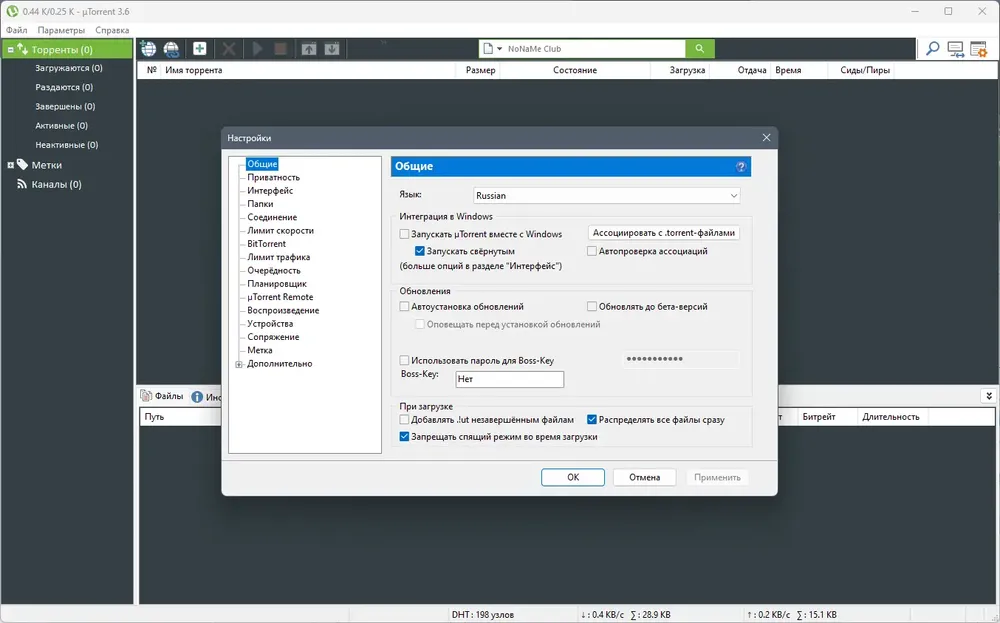Select Планировщик in settings tree
This screenshot has width=1000, height=623.
click(x=277, y=284)
